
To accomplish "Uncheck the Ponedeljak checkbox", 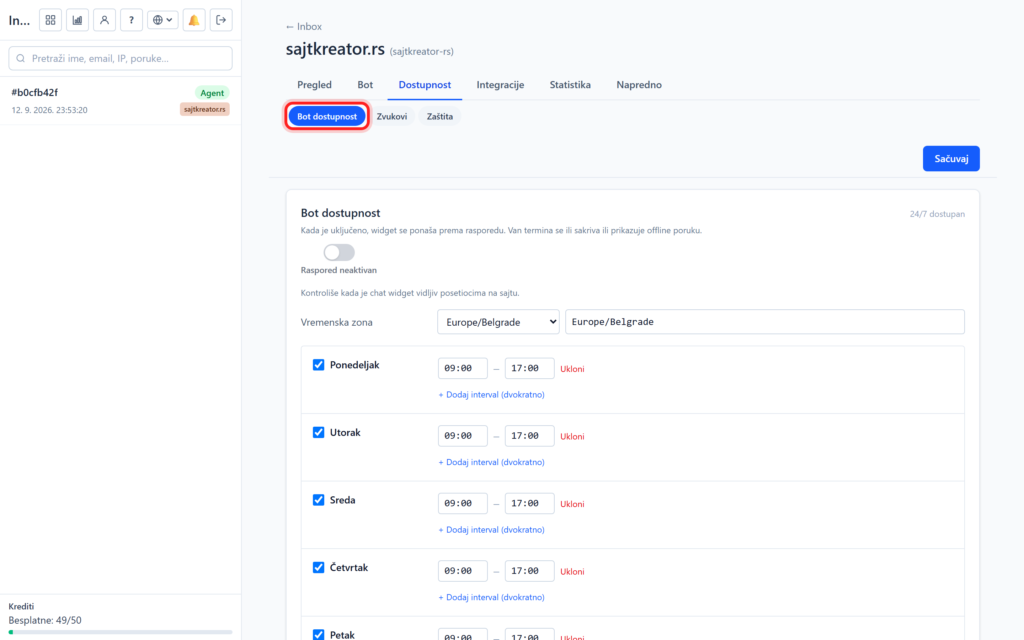I will [318, 364].
